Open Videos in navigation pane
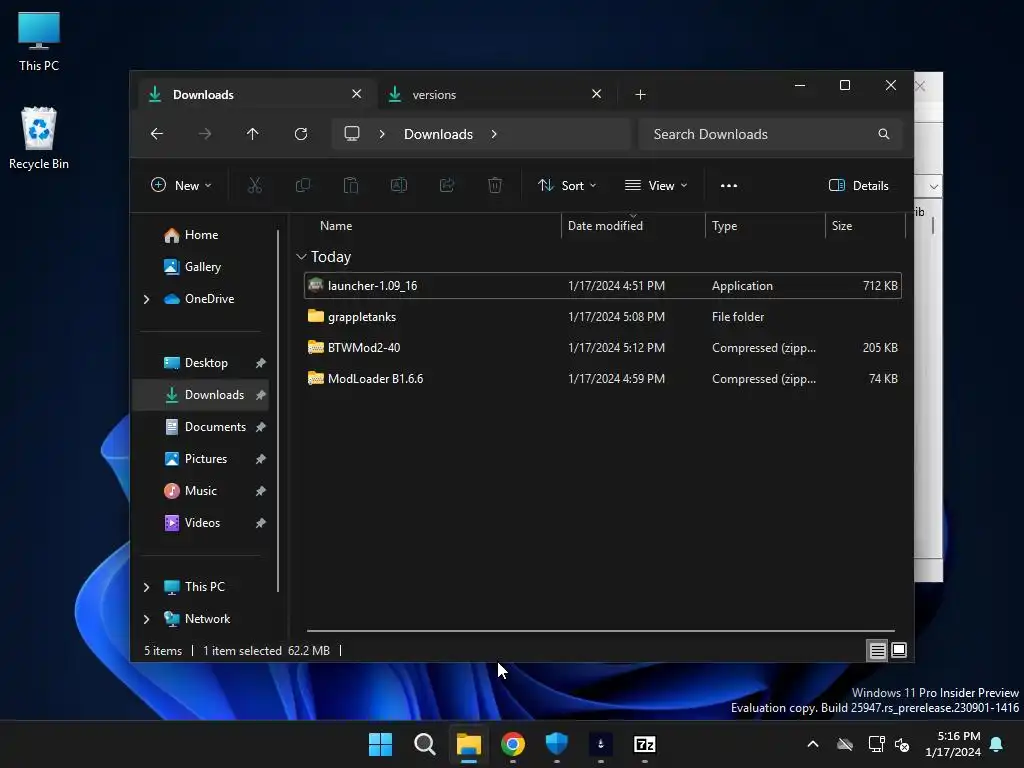The height and width of the screenshot is (768, 1024). (202, 523)
